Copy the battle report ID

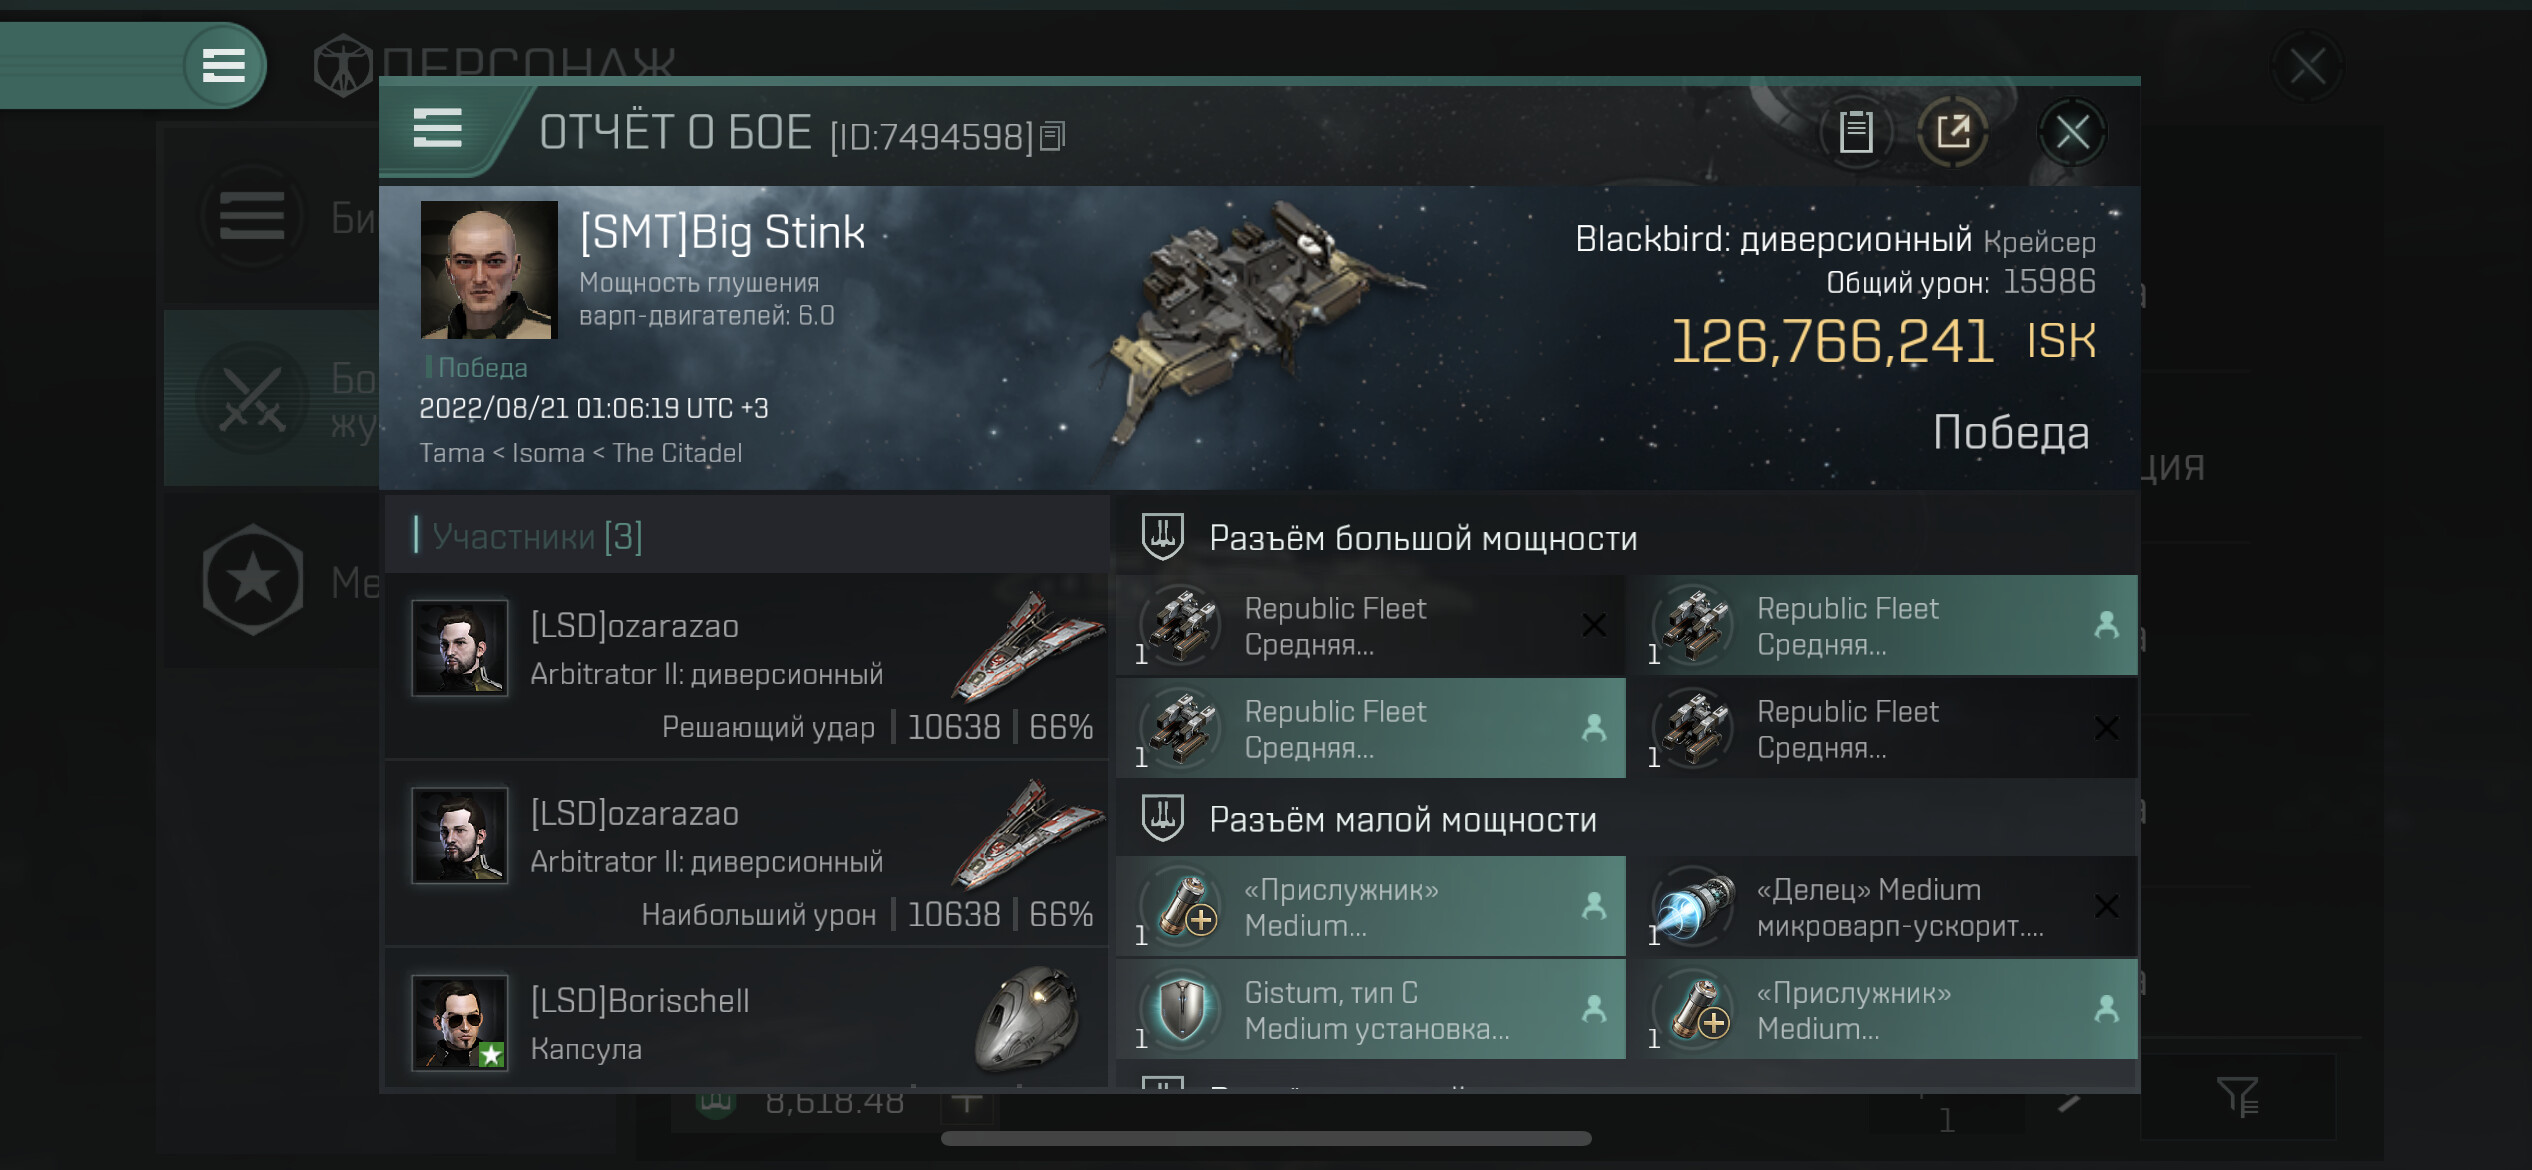[1052, 136]
